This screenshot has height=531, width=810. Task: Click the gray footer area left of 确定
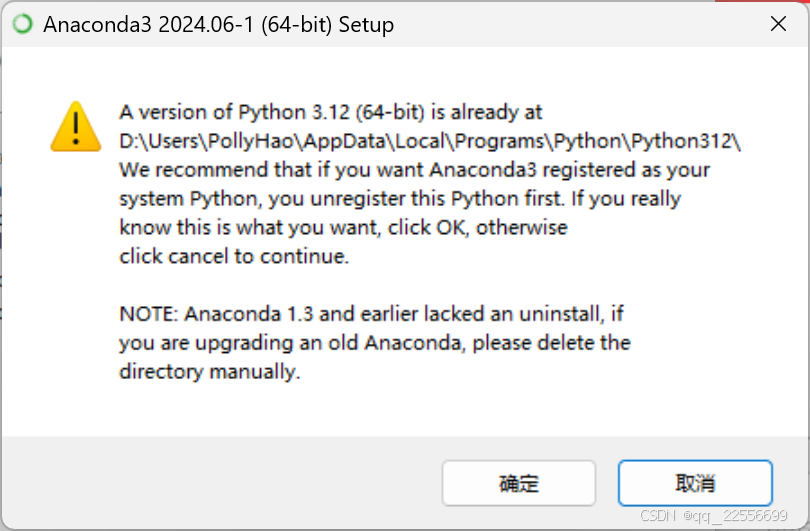pos(222,483)
